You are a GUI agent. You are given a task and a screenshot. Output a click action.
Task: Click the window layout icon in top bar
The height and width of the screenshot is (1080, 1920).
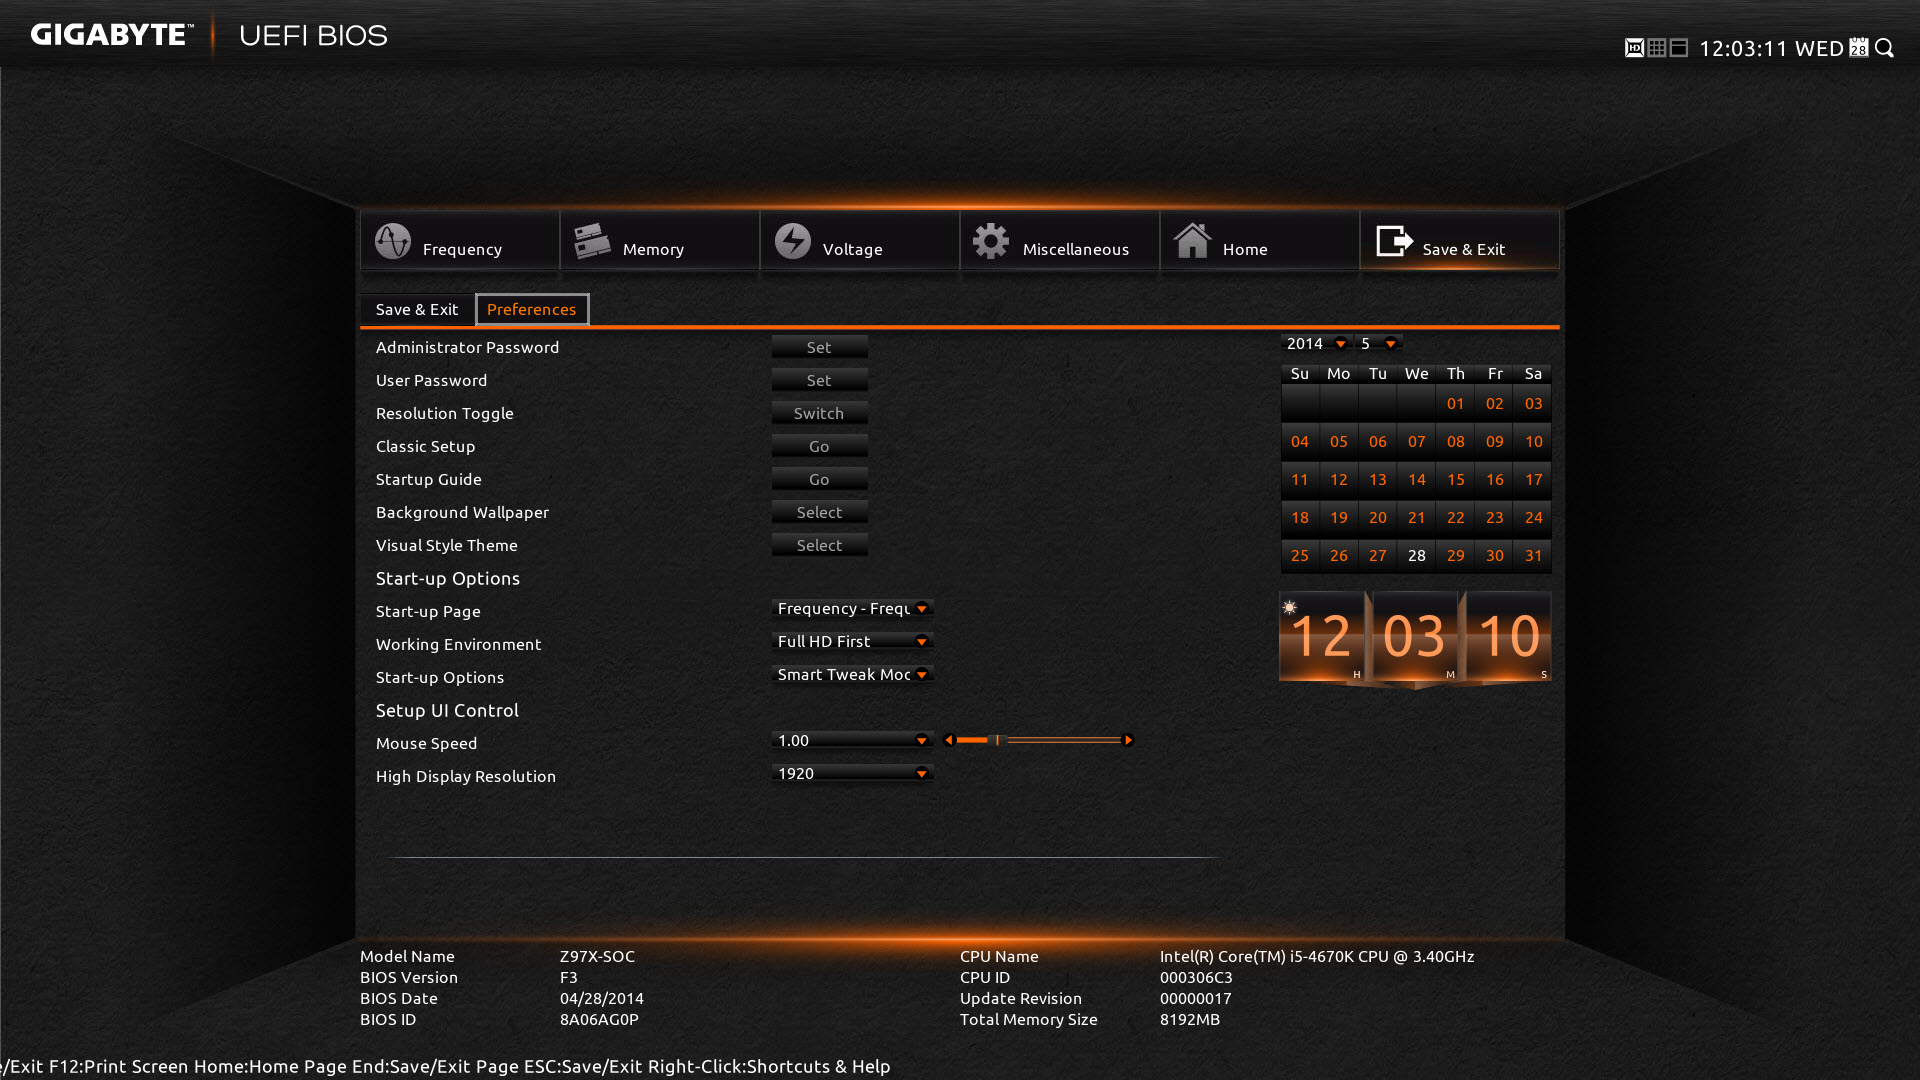click(x=1679, y=48)
